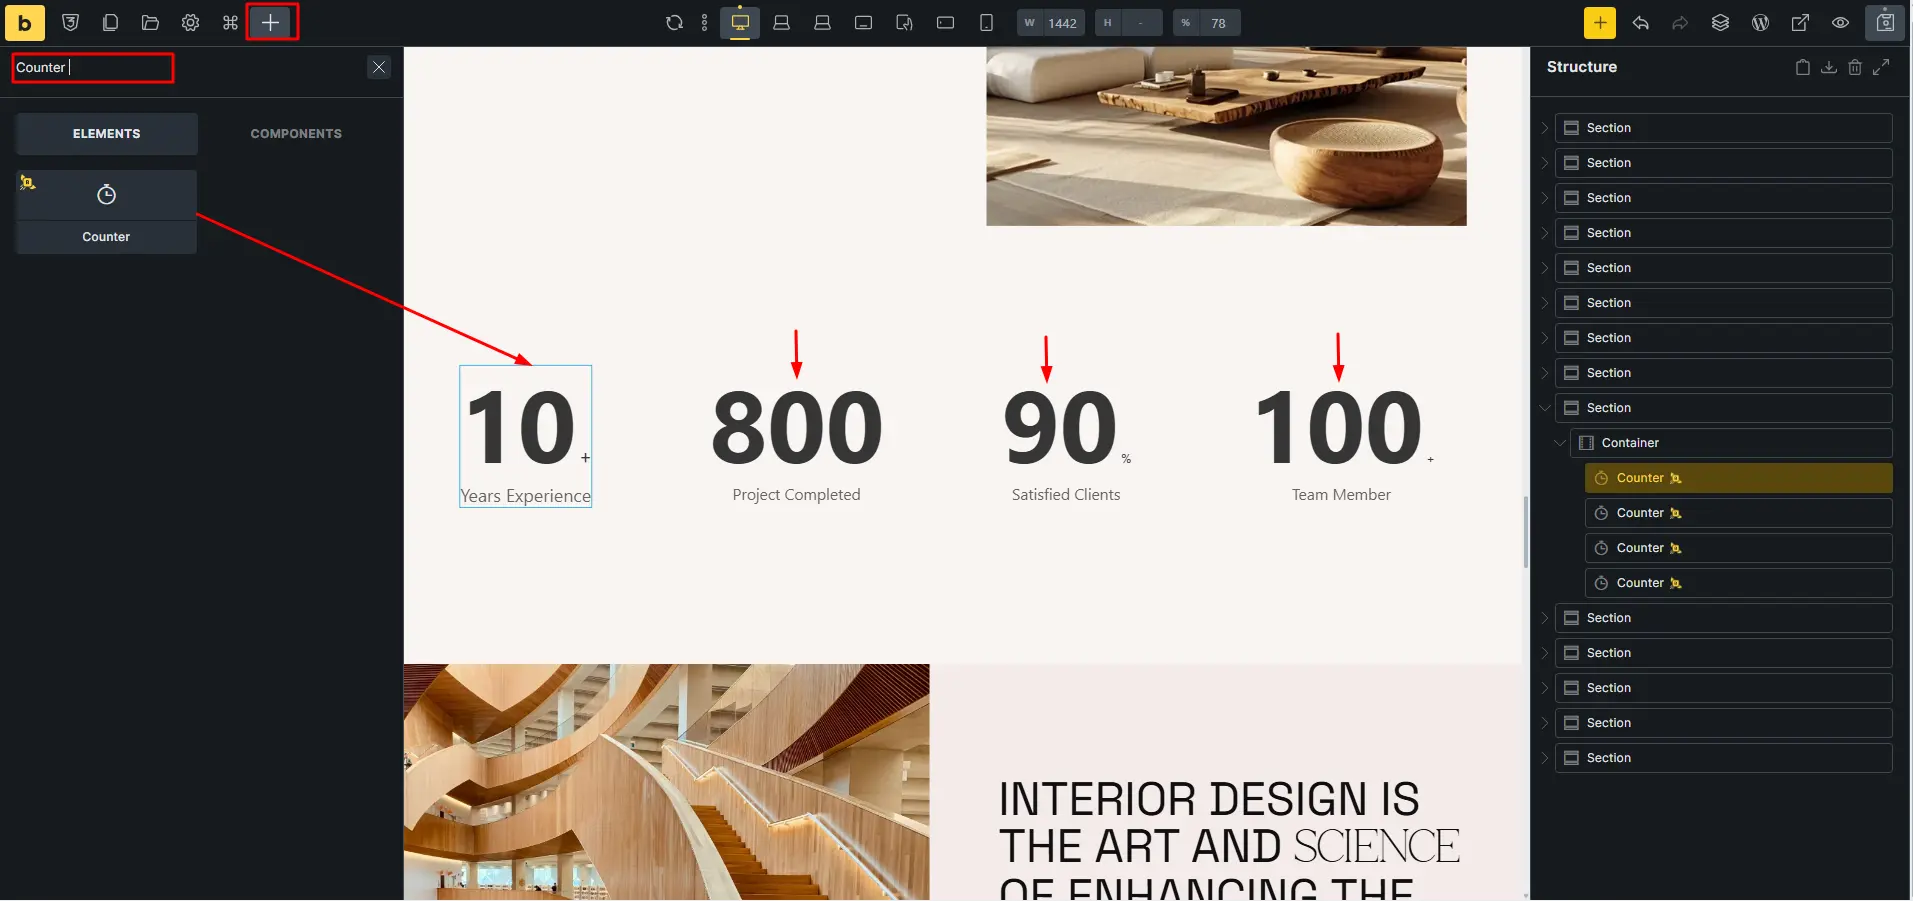Click the 'INTERIOR DESIGN IS' heading
The width and height of the screenshot is (1913, 901).
pyautogui.click(x=1209, y=799)
